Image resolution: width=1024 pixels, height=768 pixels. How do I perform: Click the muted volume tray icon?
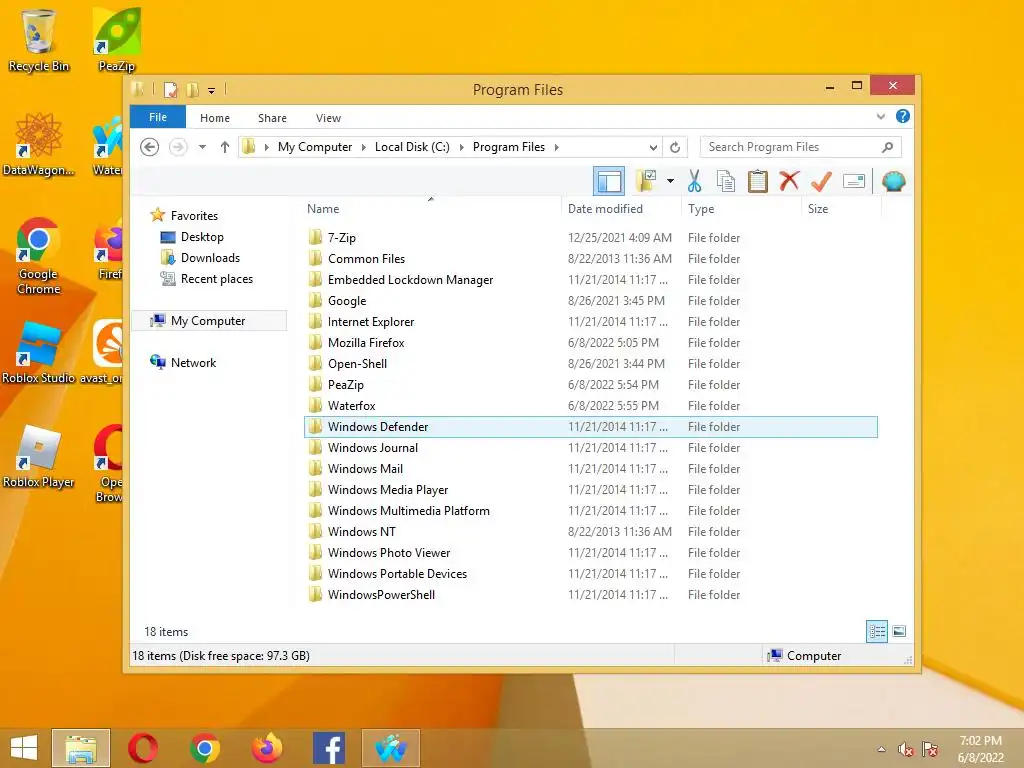[905, 749]
